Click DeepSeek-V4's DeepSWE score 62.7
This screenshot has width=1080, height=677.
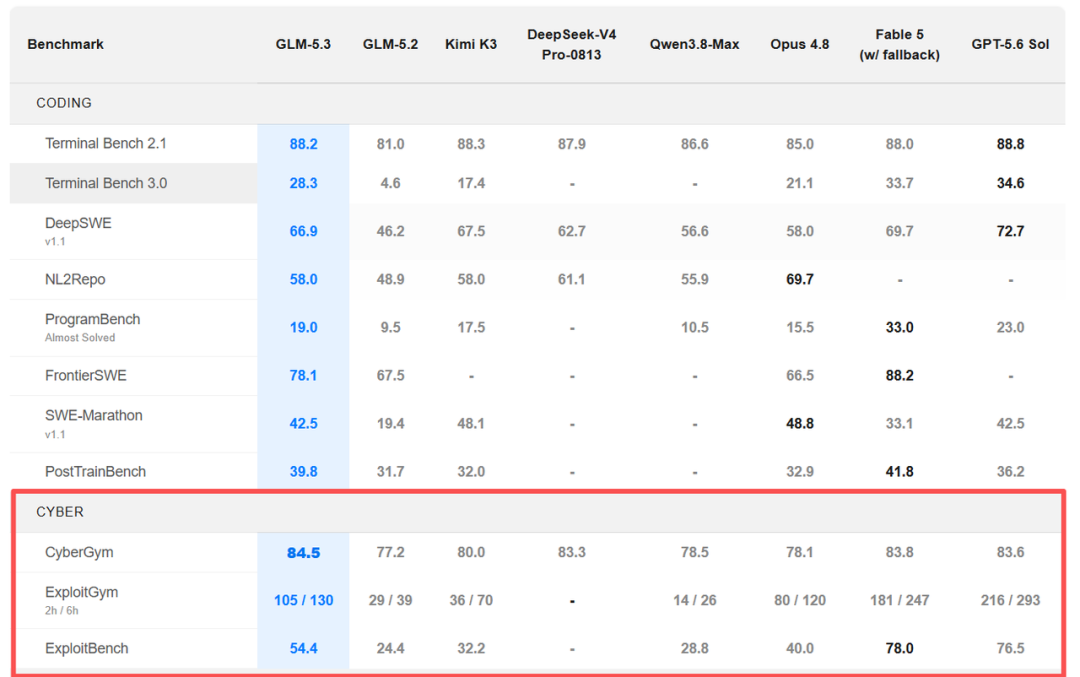(572, 231)
